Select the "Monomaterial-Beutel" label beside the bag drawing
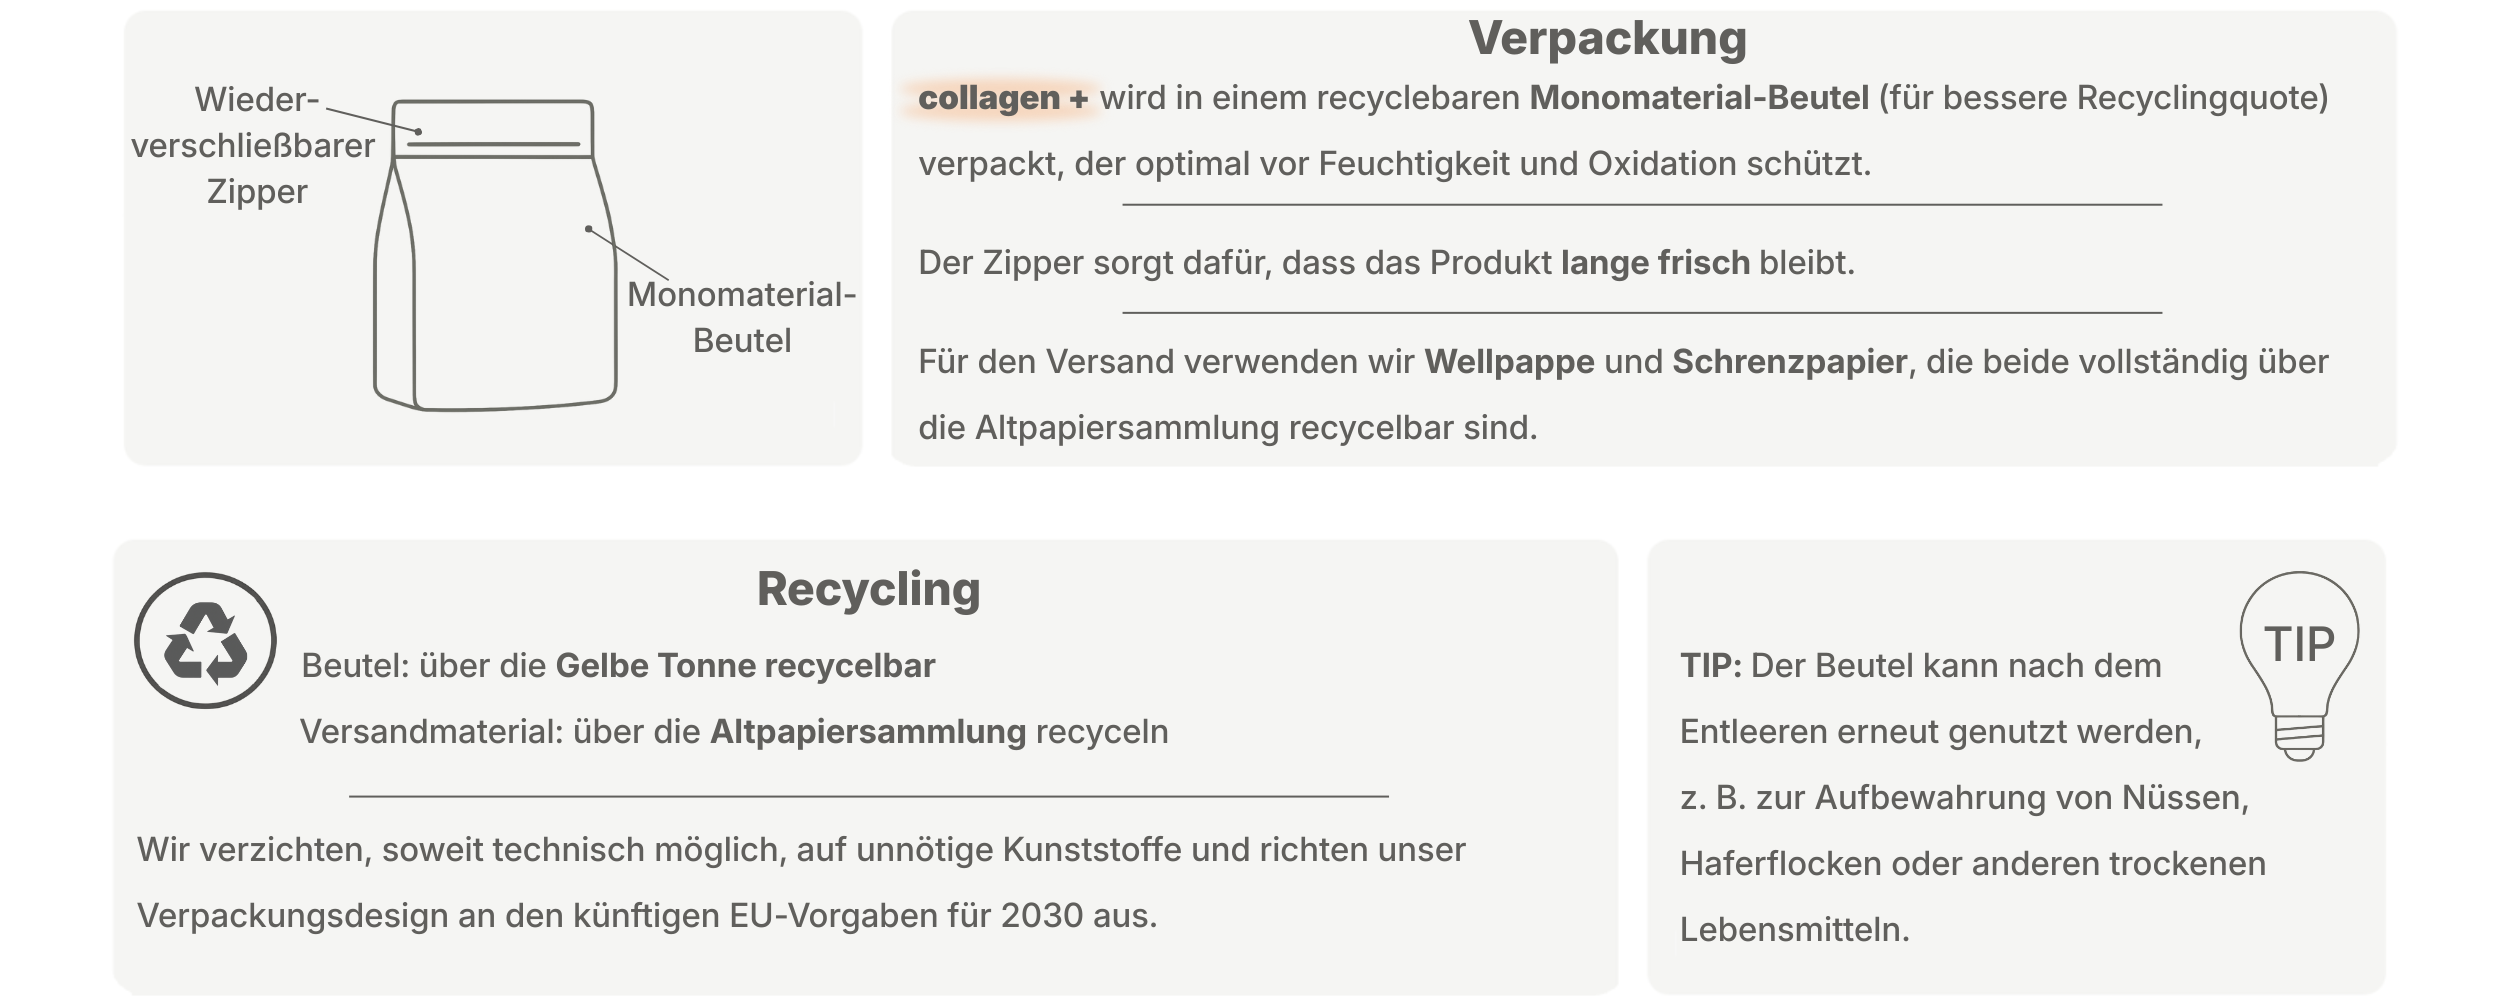Viewport: 2510px width, 1005px height. (x=741, y=317)
